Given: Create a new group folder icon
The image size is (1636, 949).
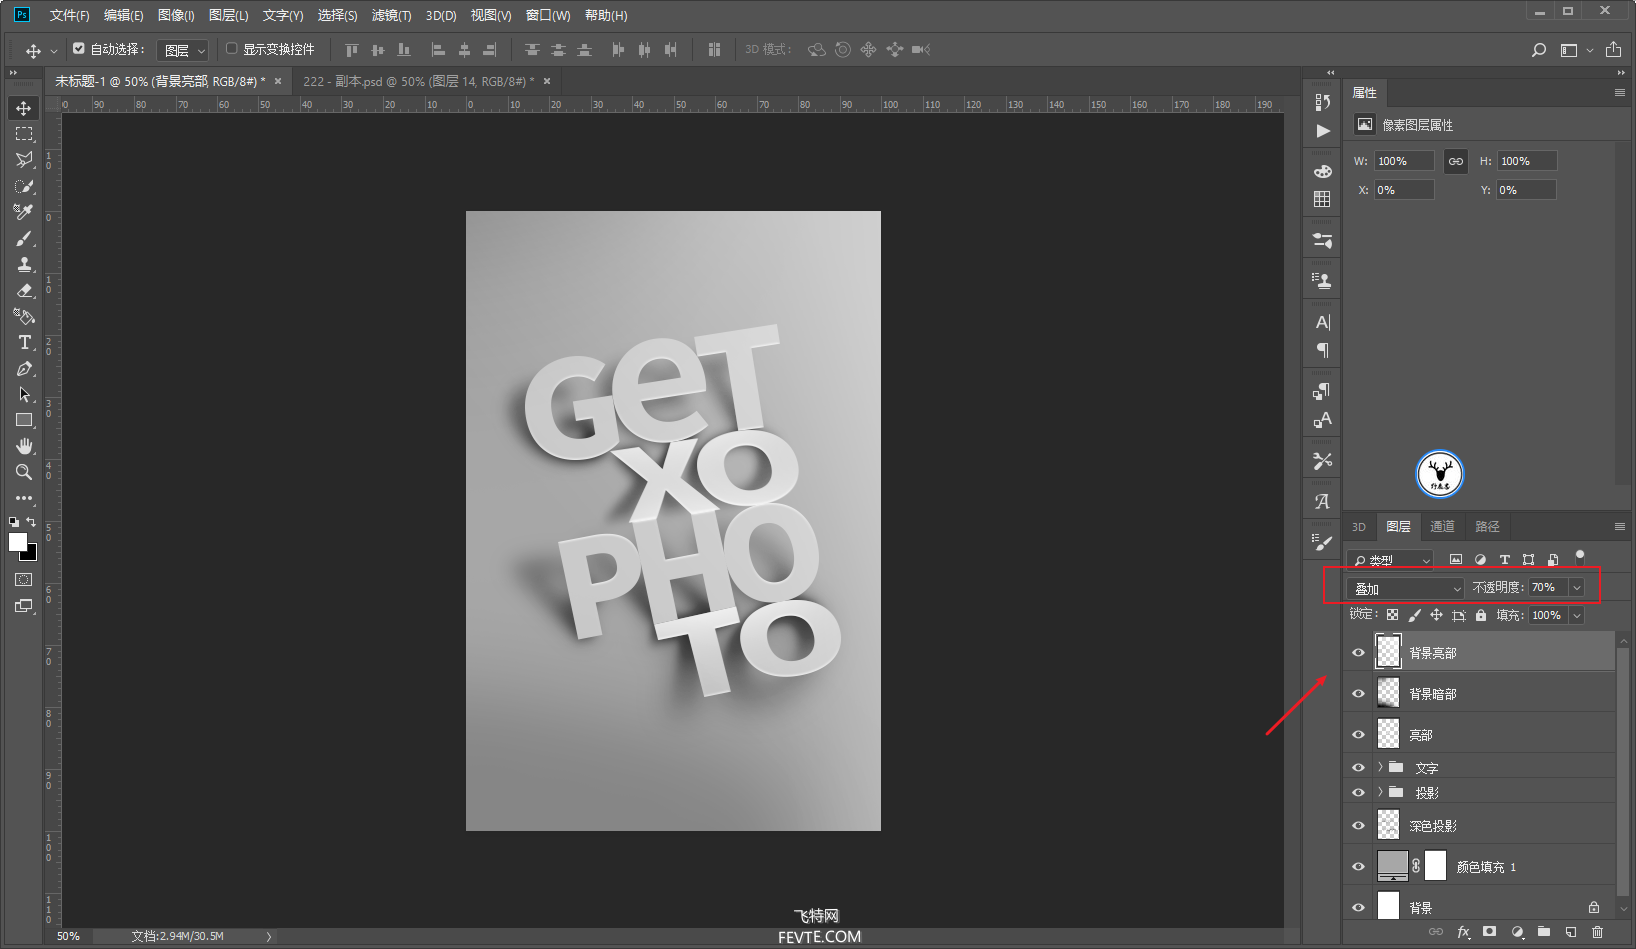Looking at the screenshot, I should [1544, 932].
